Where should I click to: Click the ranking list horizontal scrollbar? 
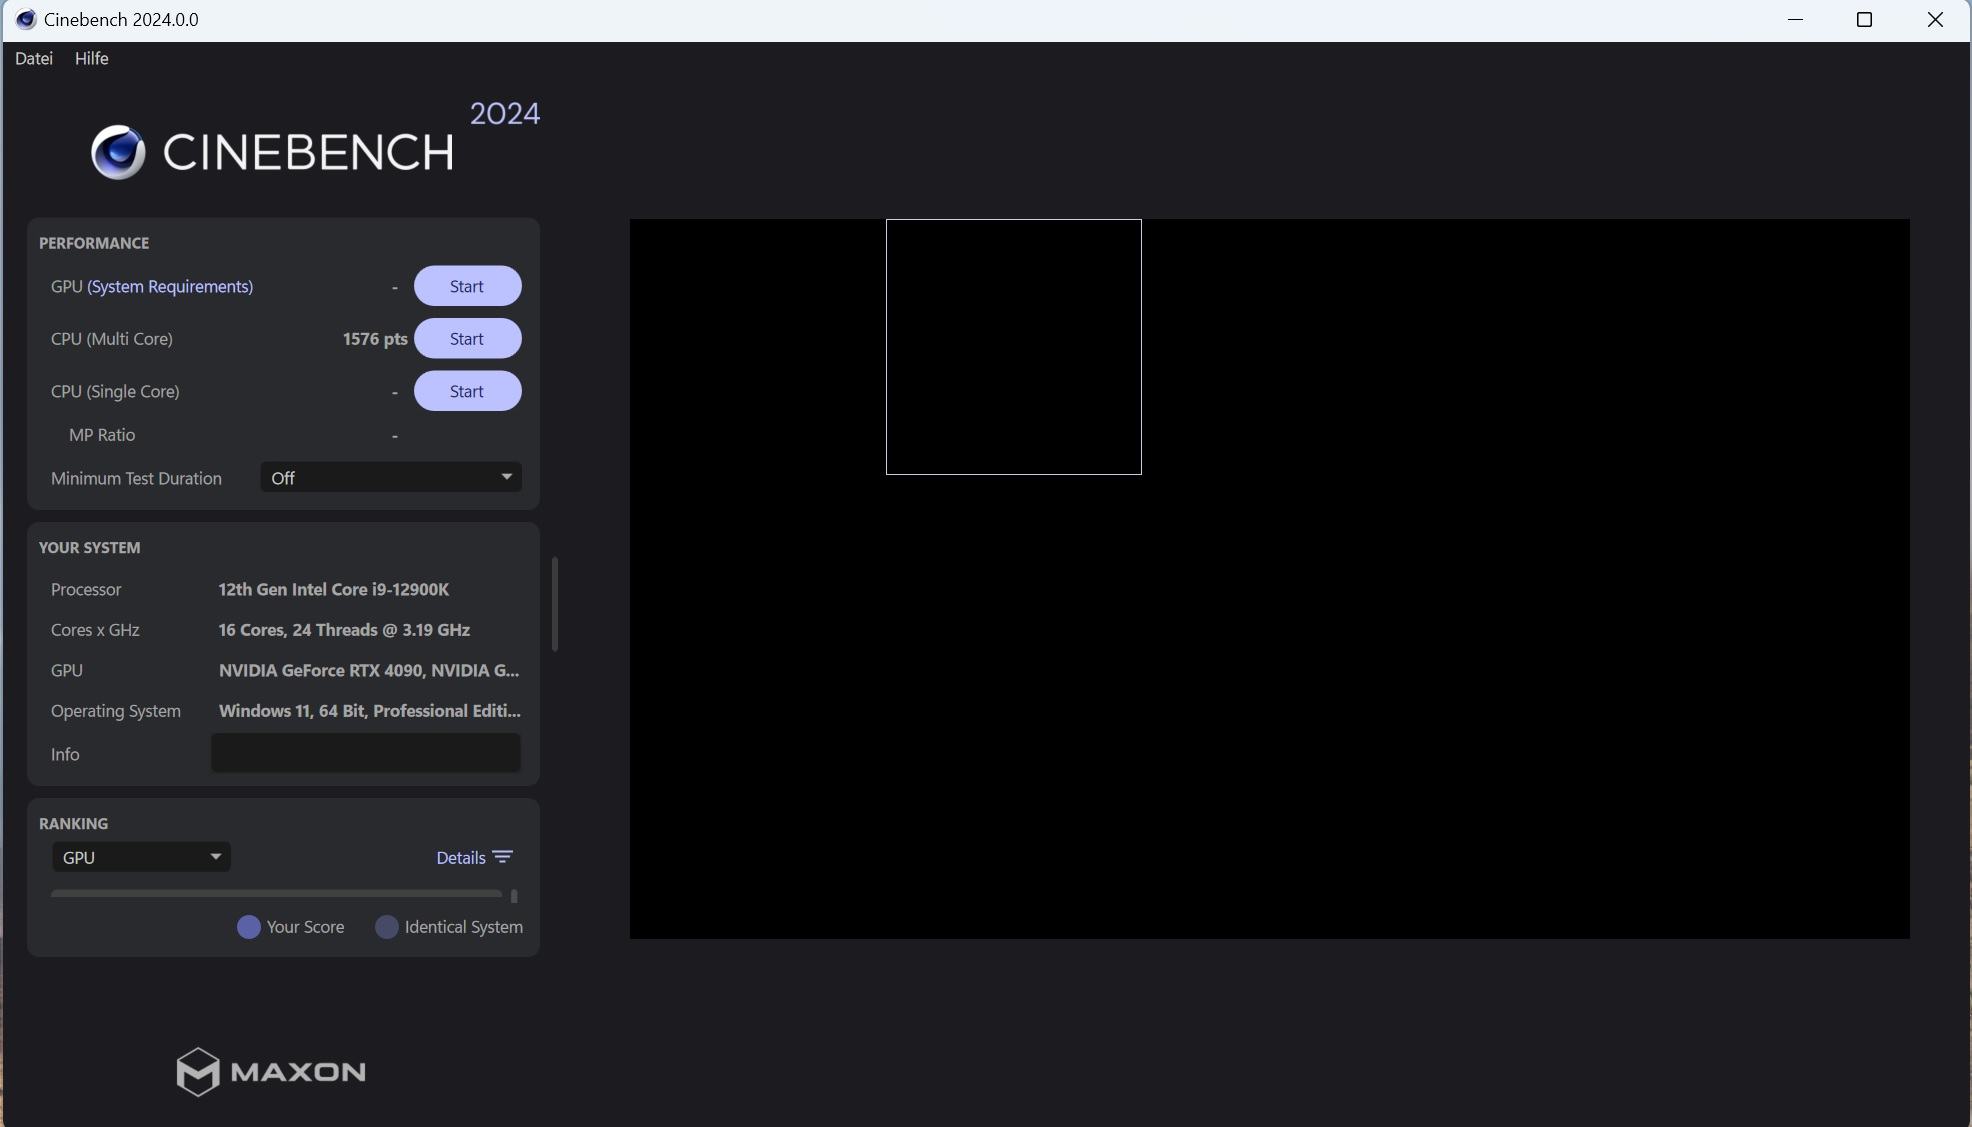(276, 893)
